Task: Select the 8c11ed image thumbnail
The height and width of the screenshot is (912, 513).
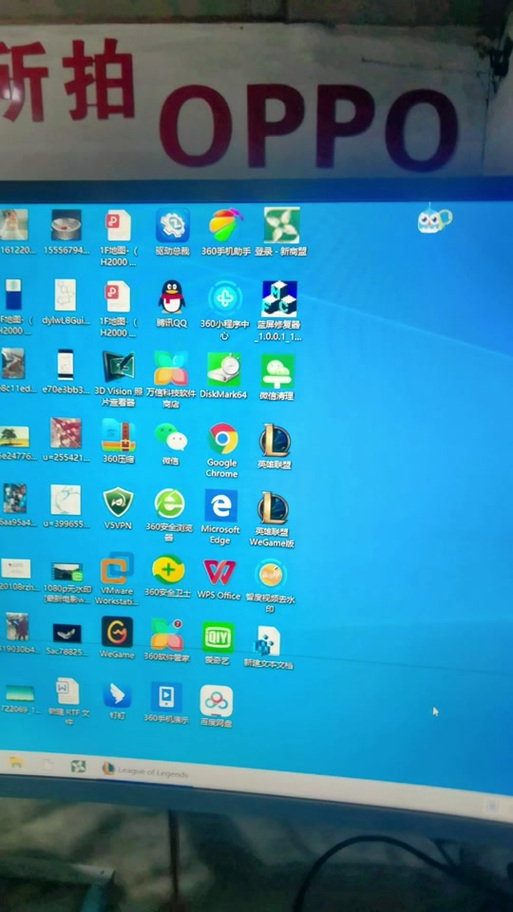Action: point(15,370)
